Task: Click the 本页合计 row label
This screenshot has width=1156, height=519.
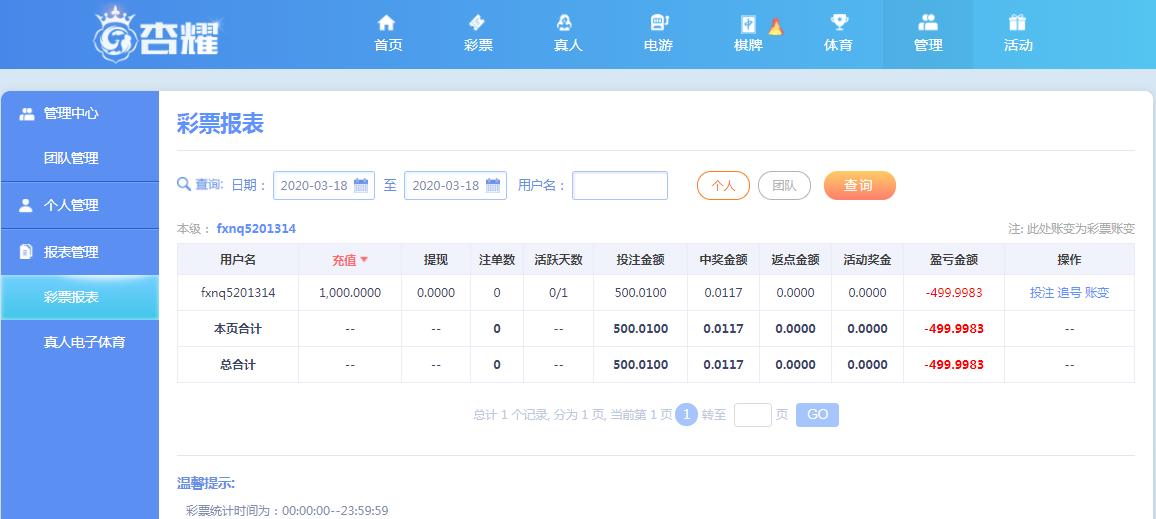Action: [238, 329]
